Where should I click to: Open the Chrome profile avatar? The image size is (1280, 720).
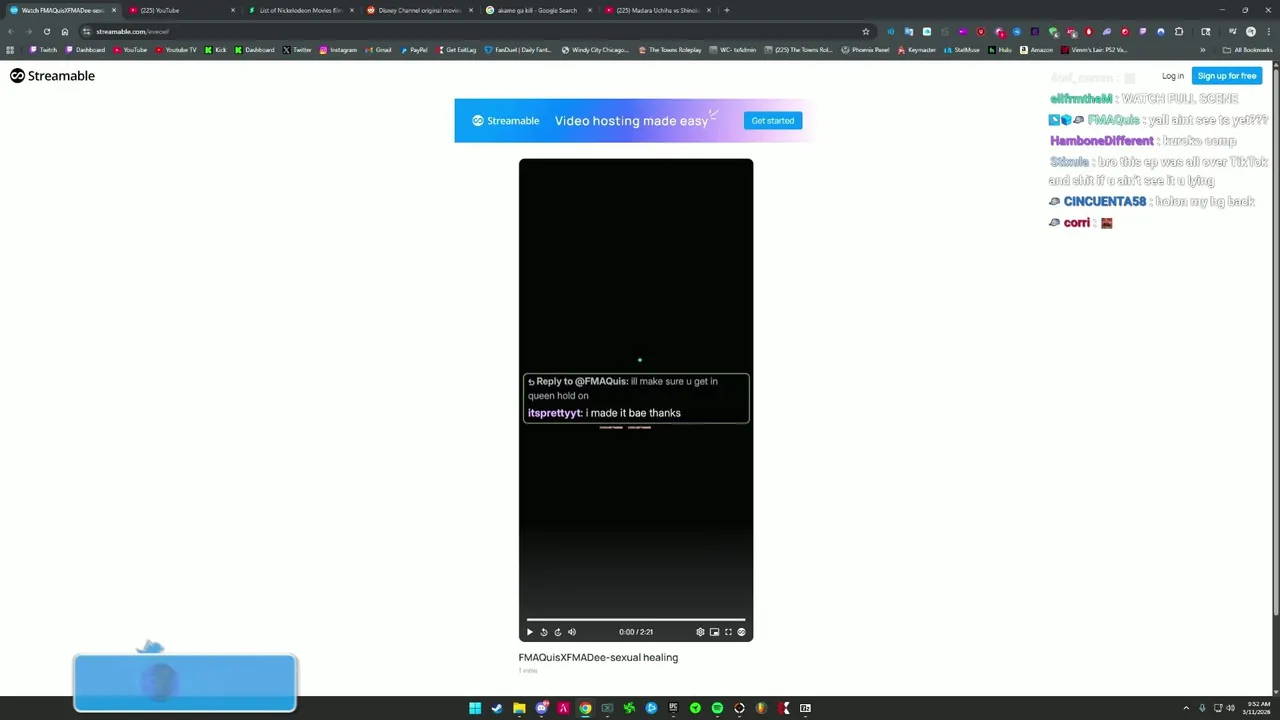[1250, 32]
